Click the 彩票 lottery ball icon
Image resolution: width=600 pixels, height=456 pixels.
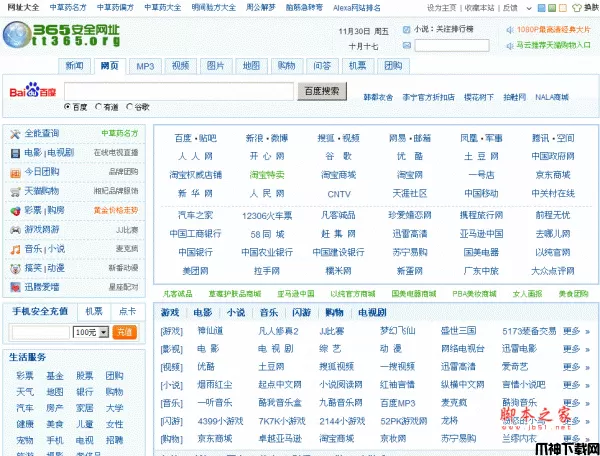click(15, 211)
